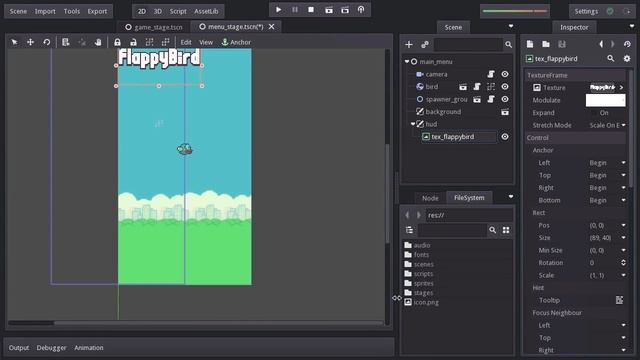Open the Import menu
The width and height of the screenshot is (640, 360).
(45, 11)
